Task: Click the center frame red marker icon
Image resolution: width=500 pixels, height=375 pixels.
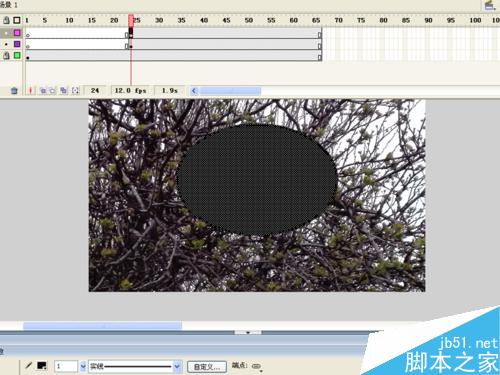Action: pos(30,90)
